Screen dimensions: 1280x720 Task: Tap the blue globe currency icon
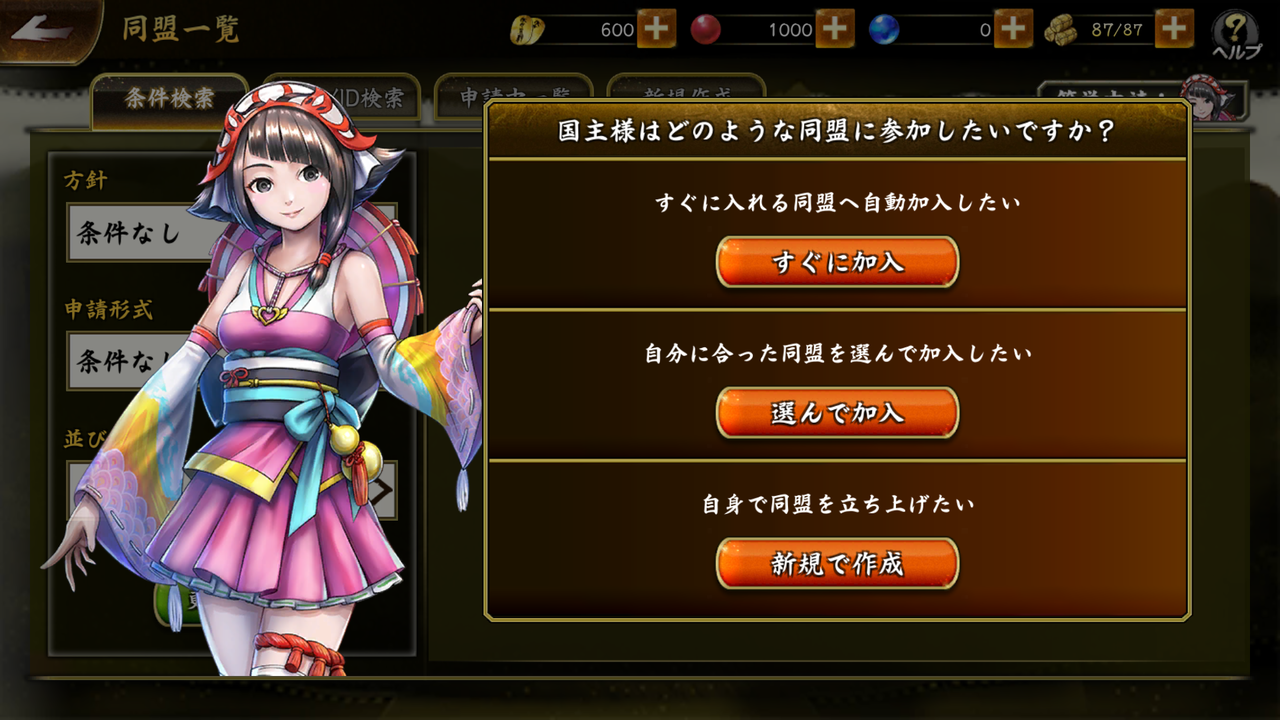point(883,30)
